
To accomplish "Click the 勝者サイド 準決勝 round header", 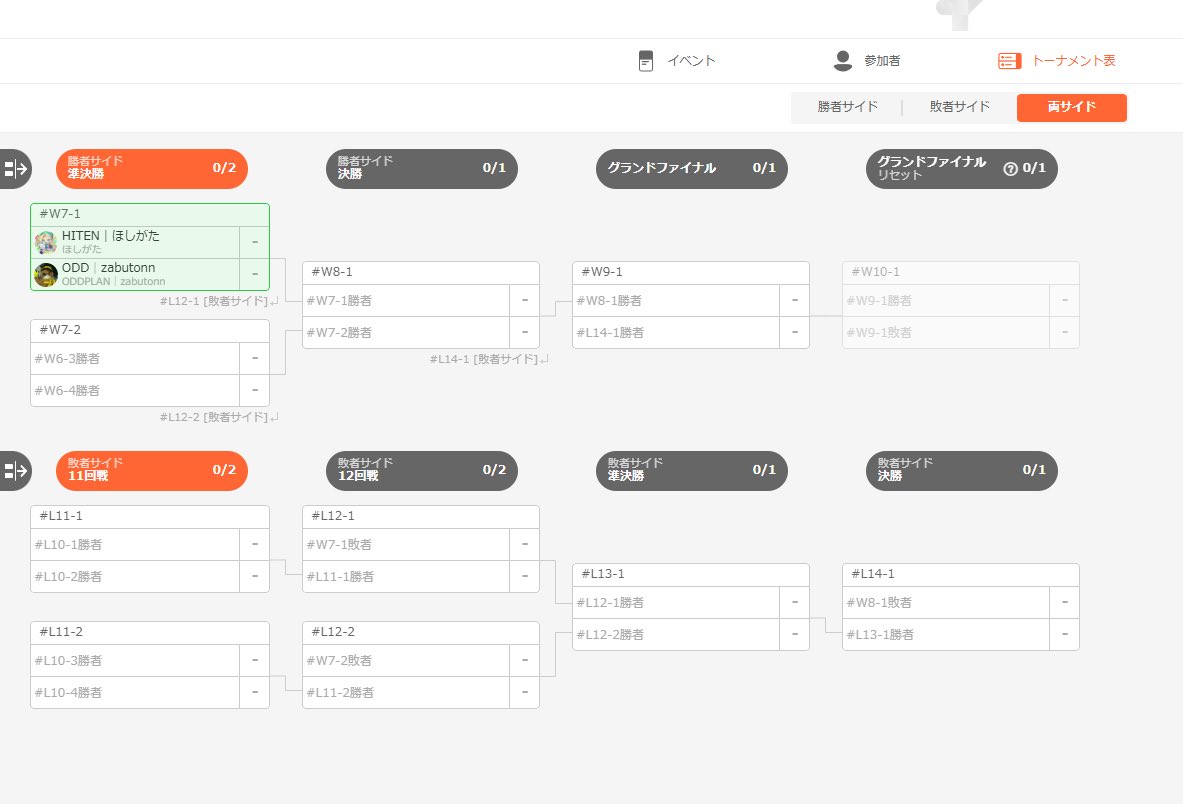I will click(x=152, y=169).
